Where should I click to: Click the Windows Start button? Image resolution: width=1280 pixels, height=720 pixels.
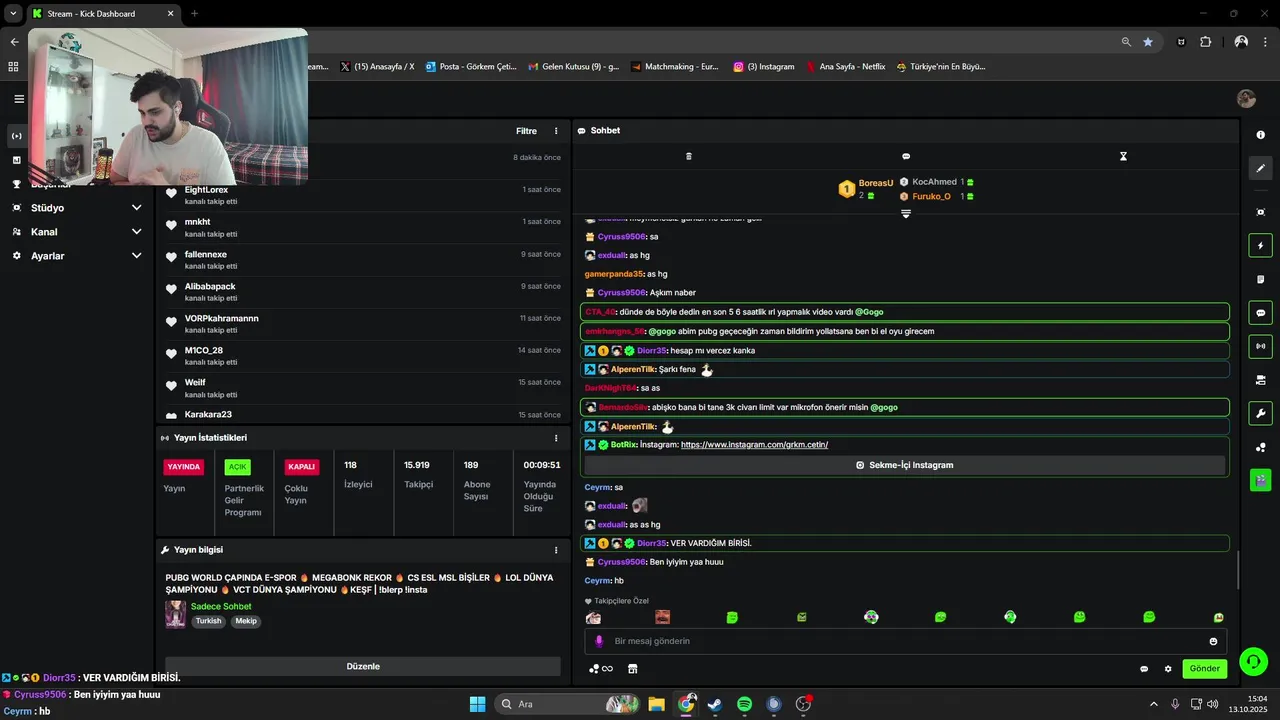477,704
